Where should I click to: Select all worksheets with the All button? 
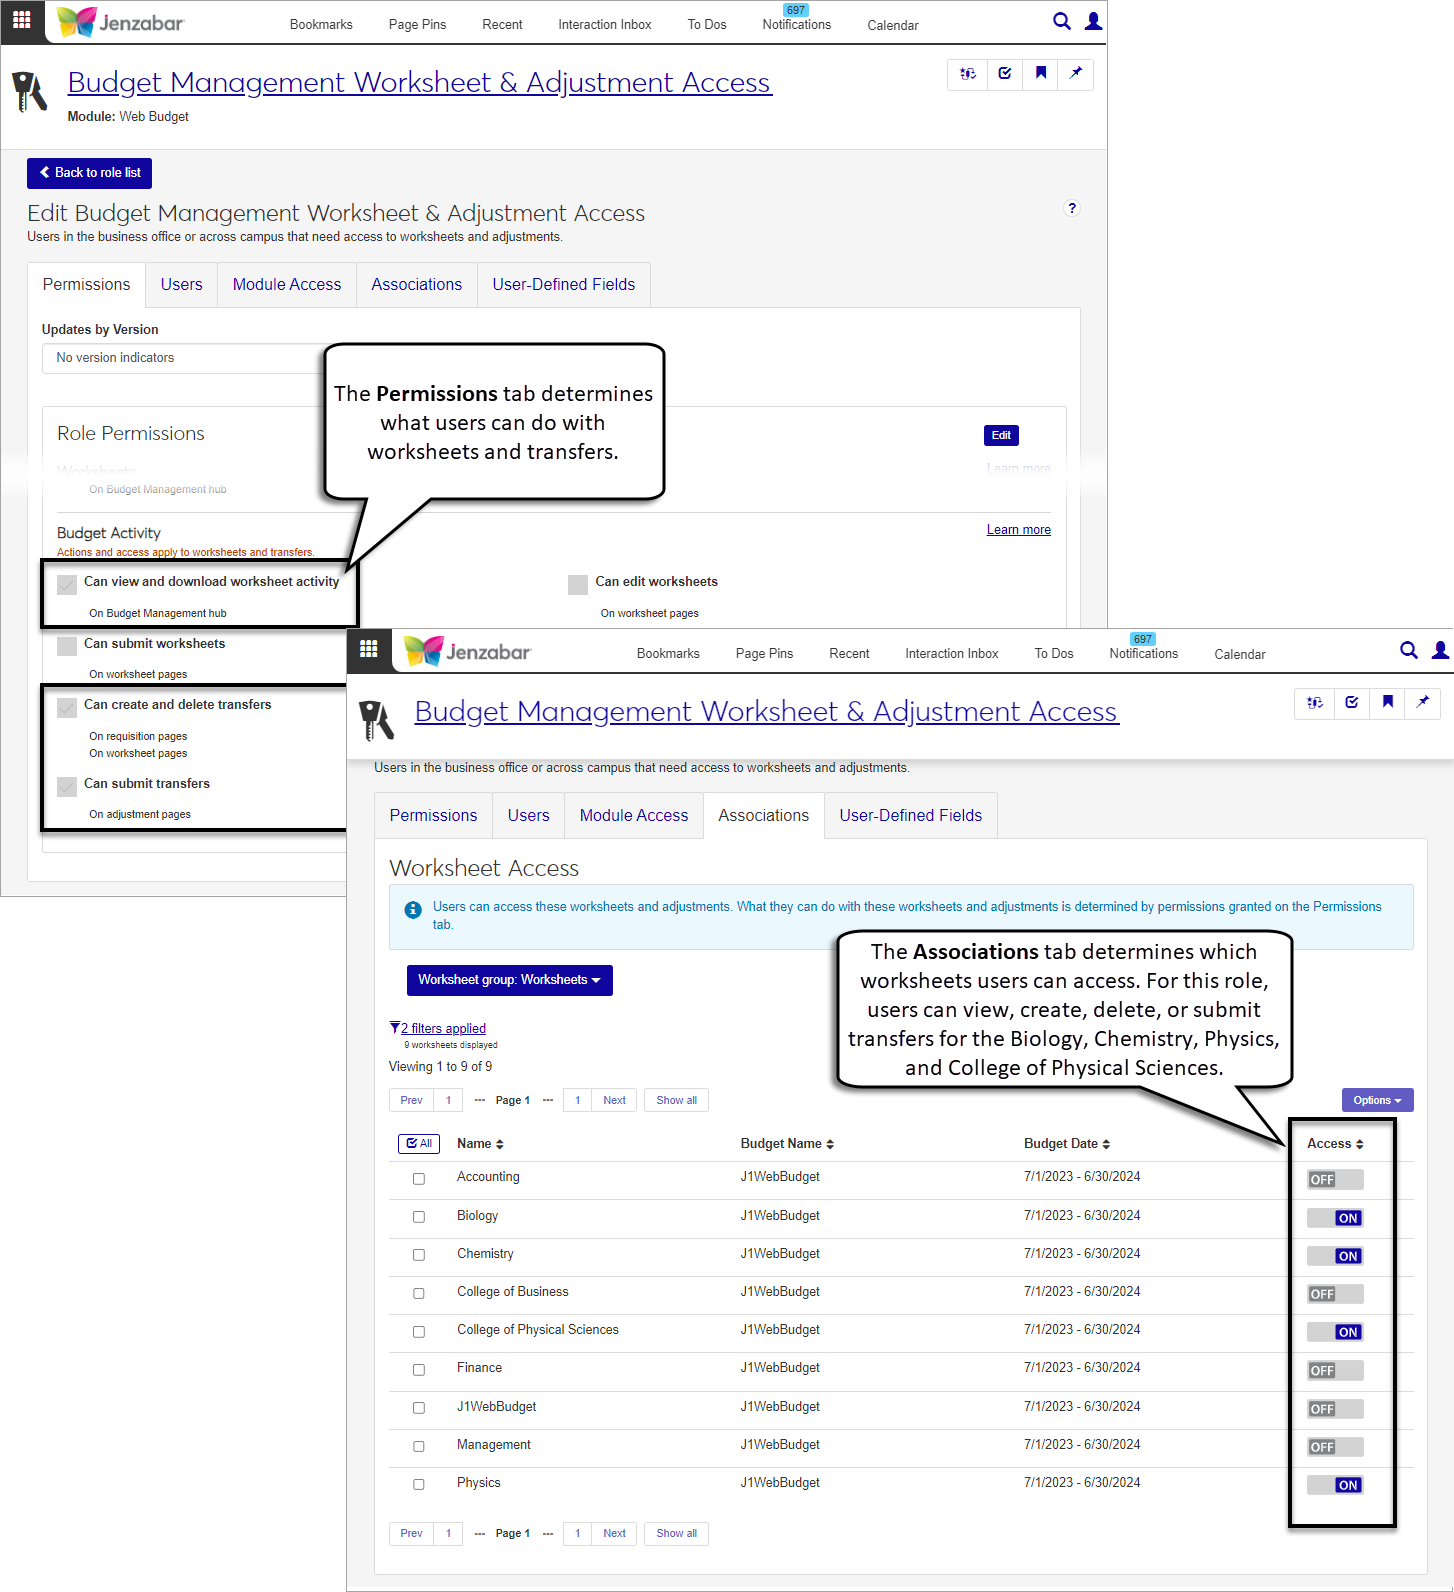click(419, 1144)
